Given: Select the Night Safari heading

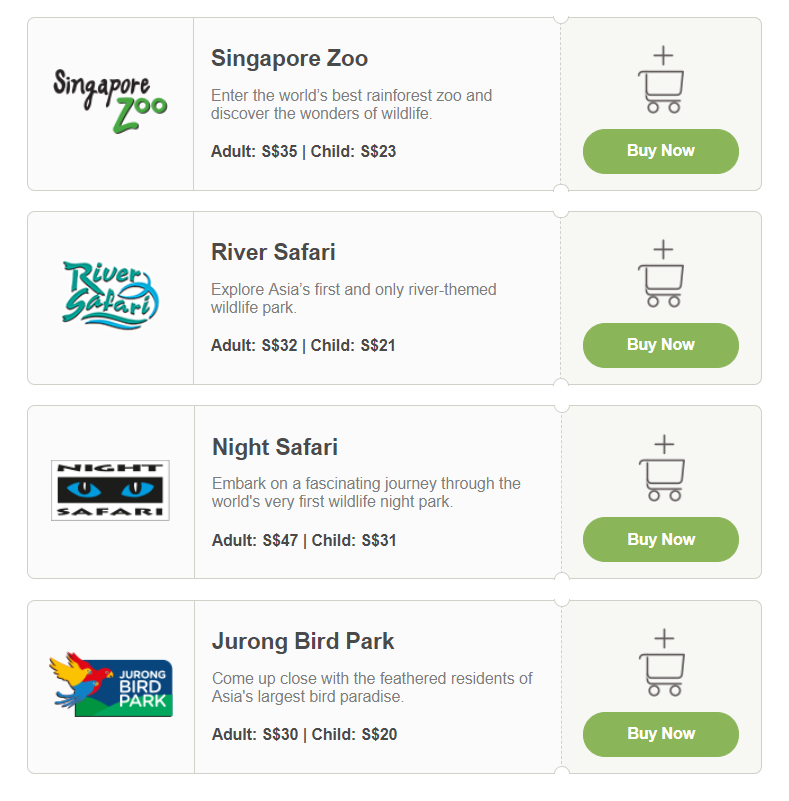Looking at the screenshot, I should click(275, 446).
